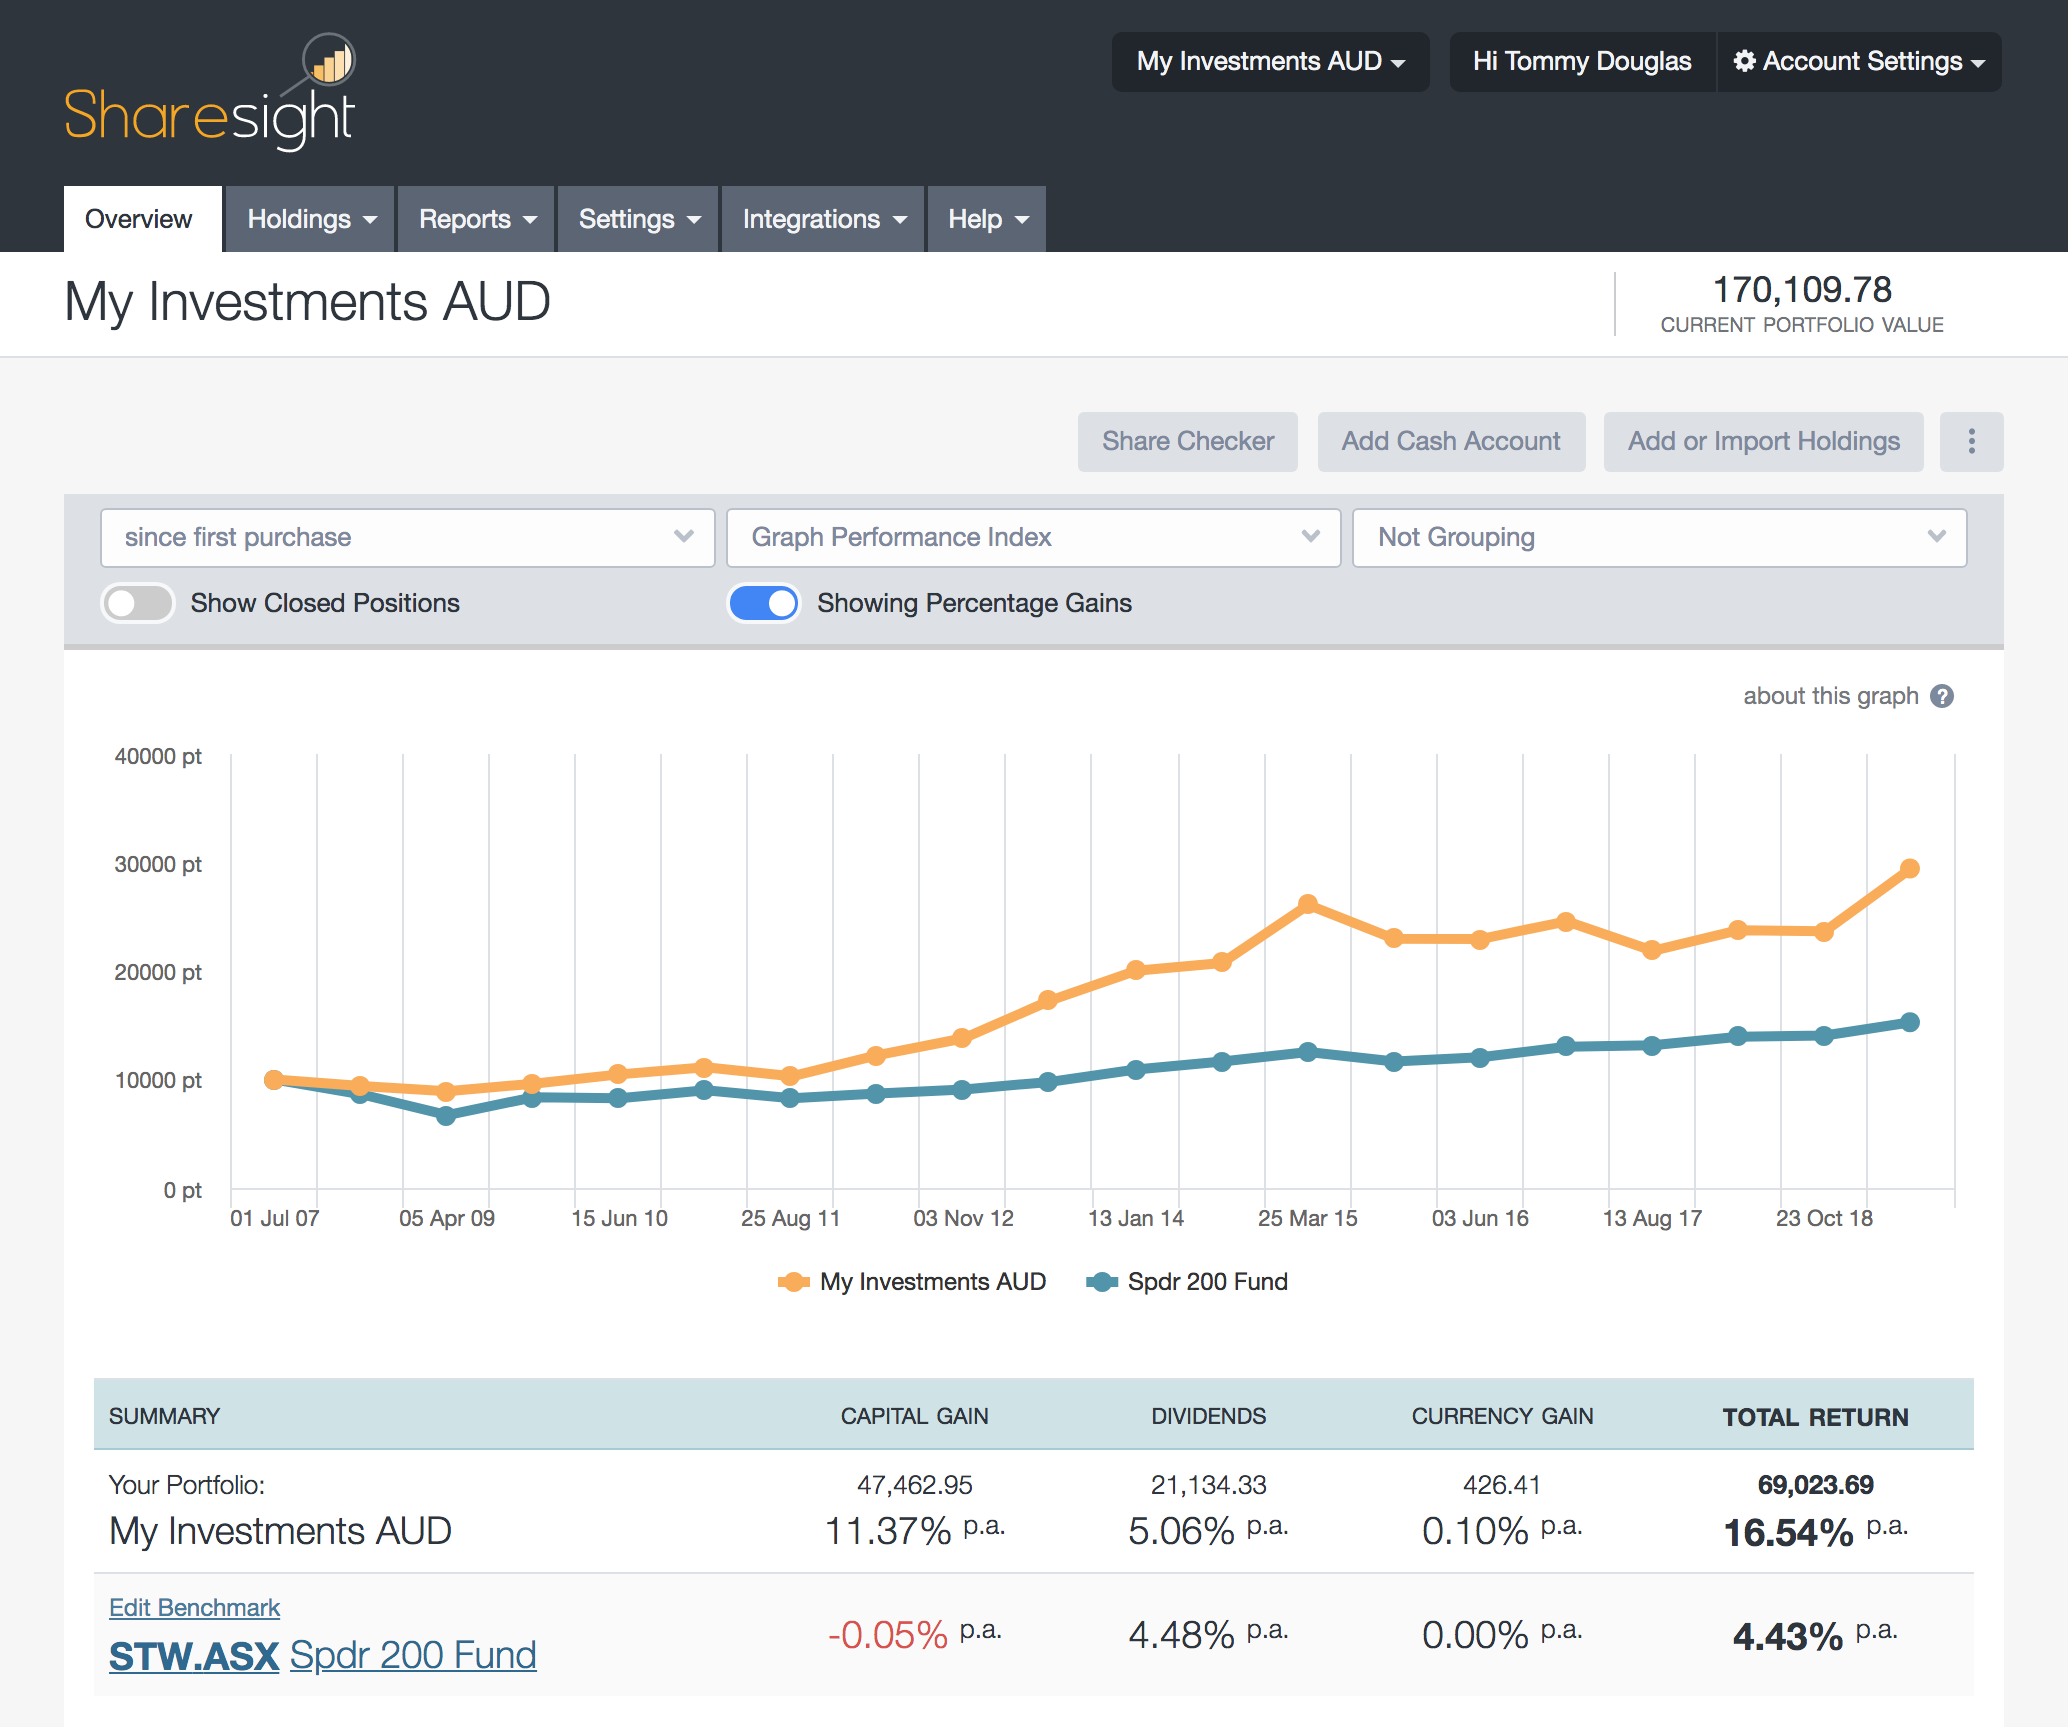
Task: Click the about this graph text
Action: tap(1830, 696)
